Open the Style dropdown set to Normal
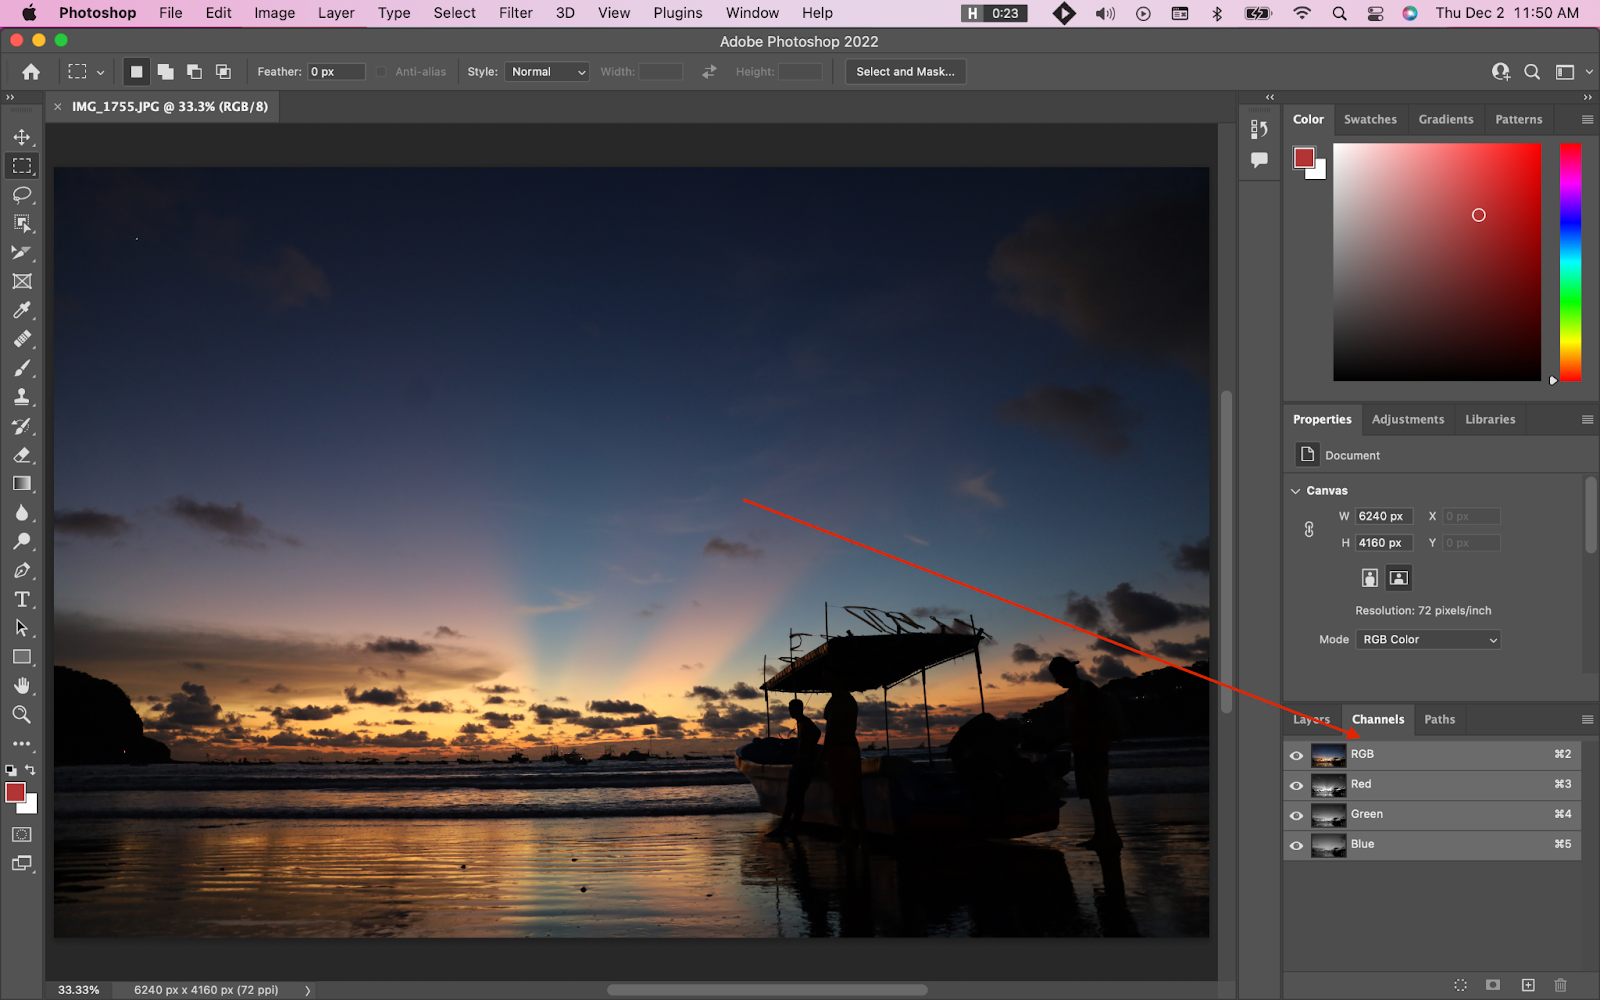The height and width of the screenshot is (1000, 1600). 547,72
